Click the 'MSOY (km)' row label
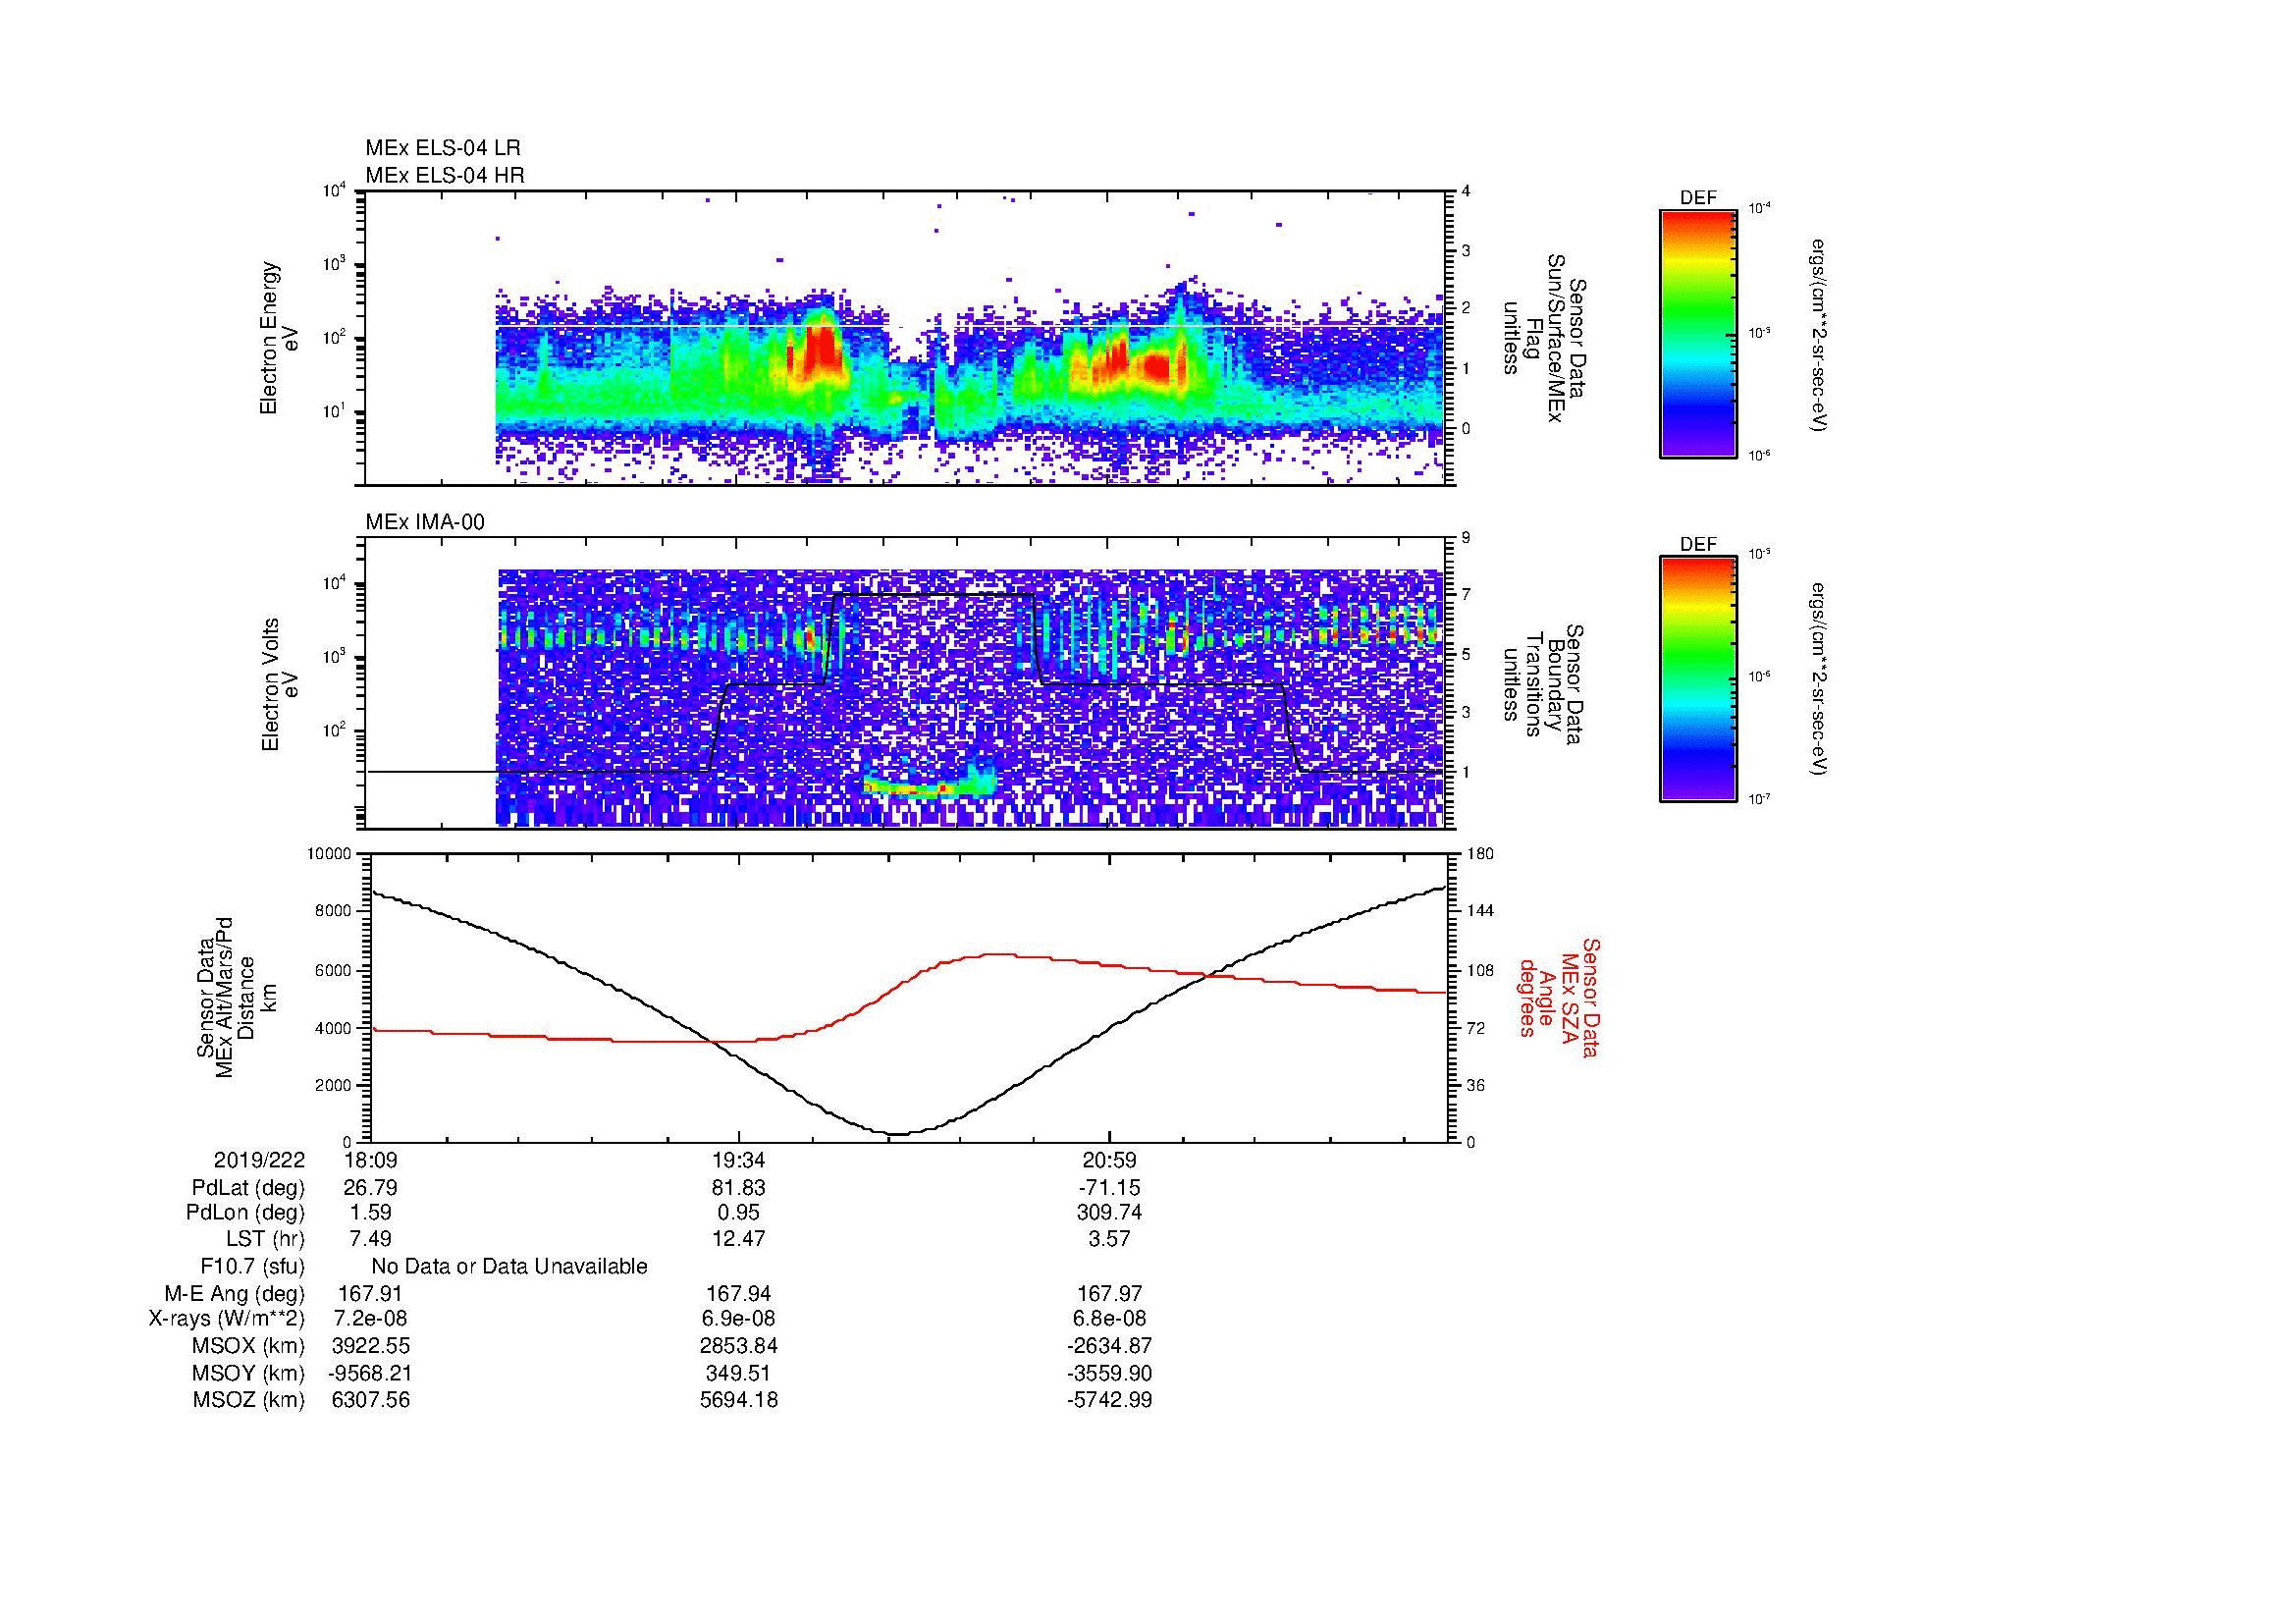This screenshot has width=2296, height=1623. [x=248, y=1374]
